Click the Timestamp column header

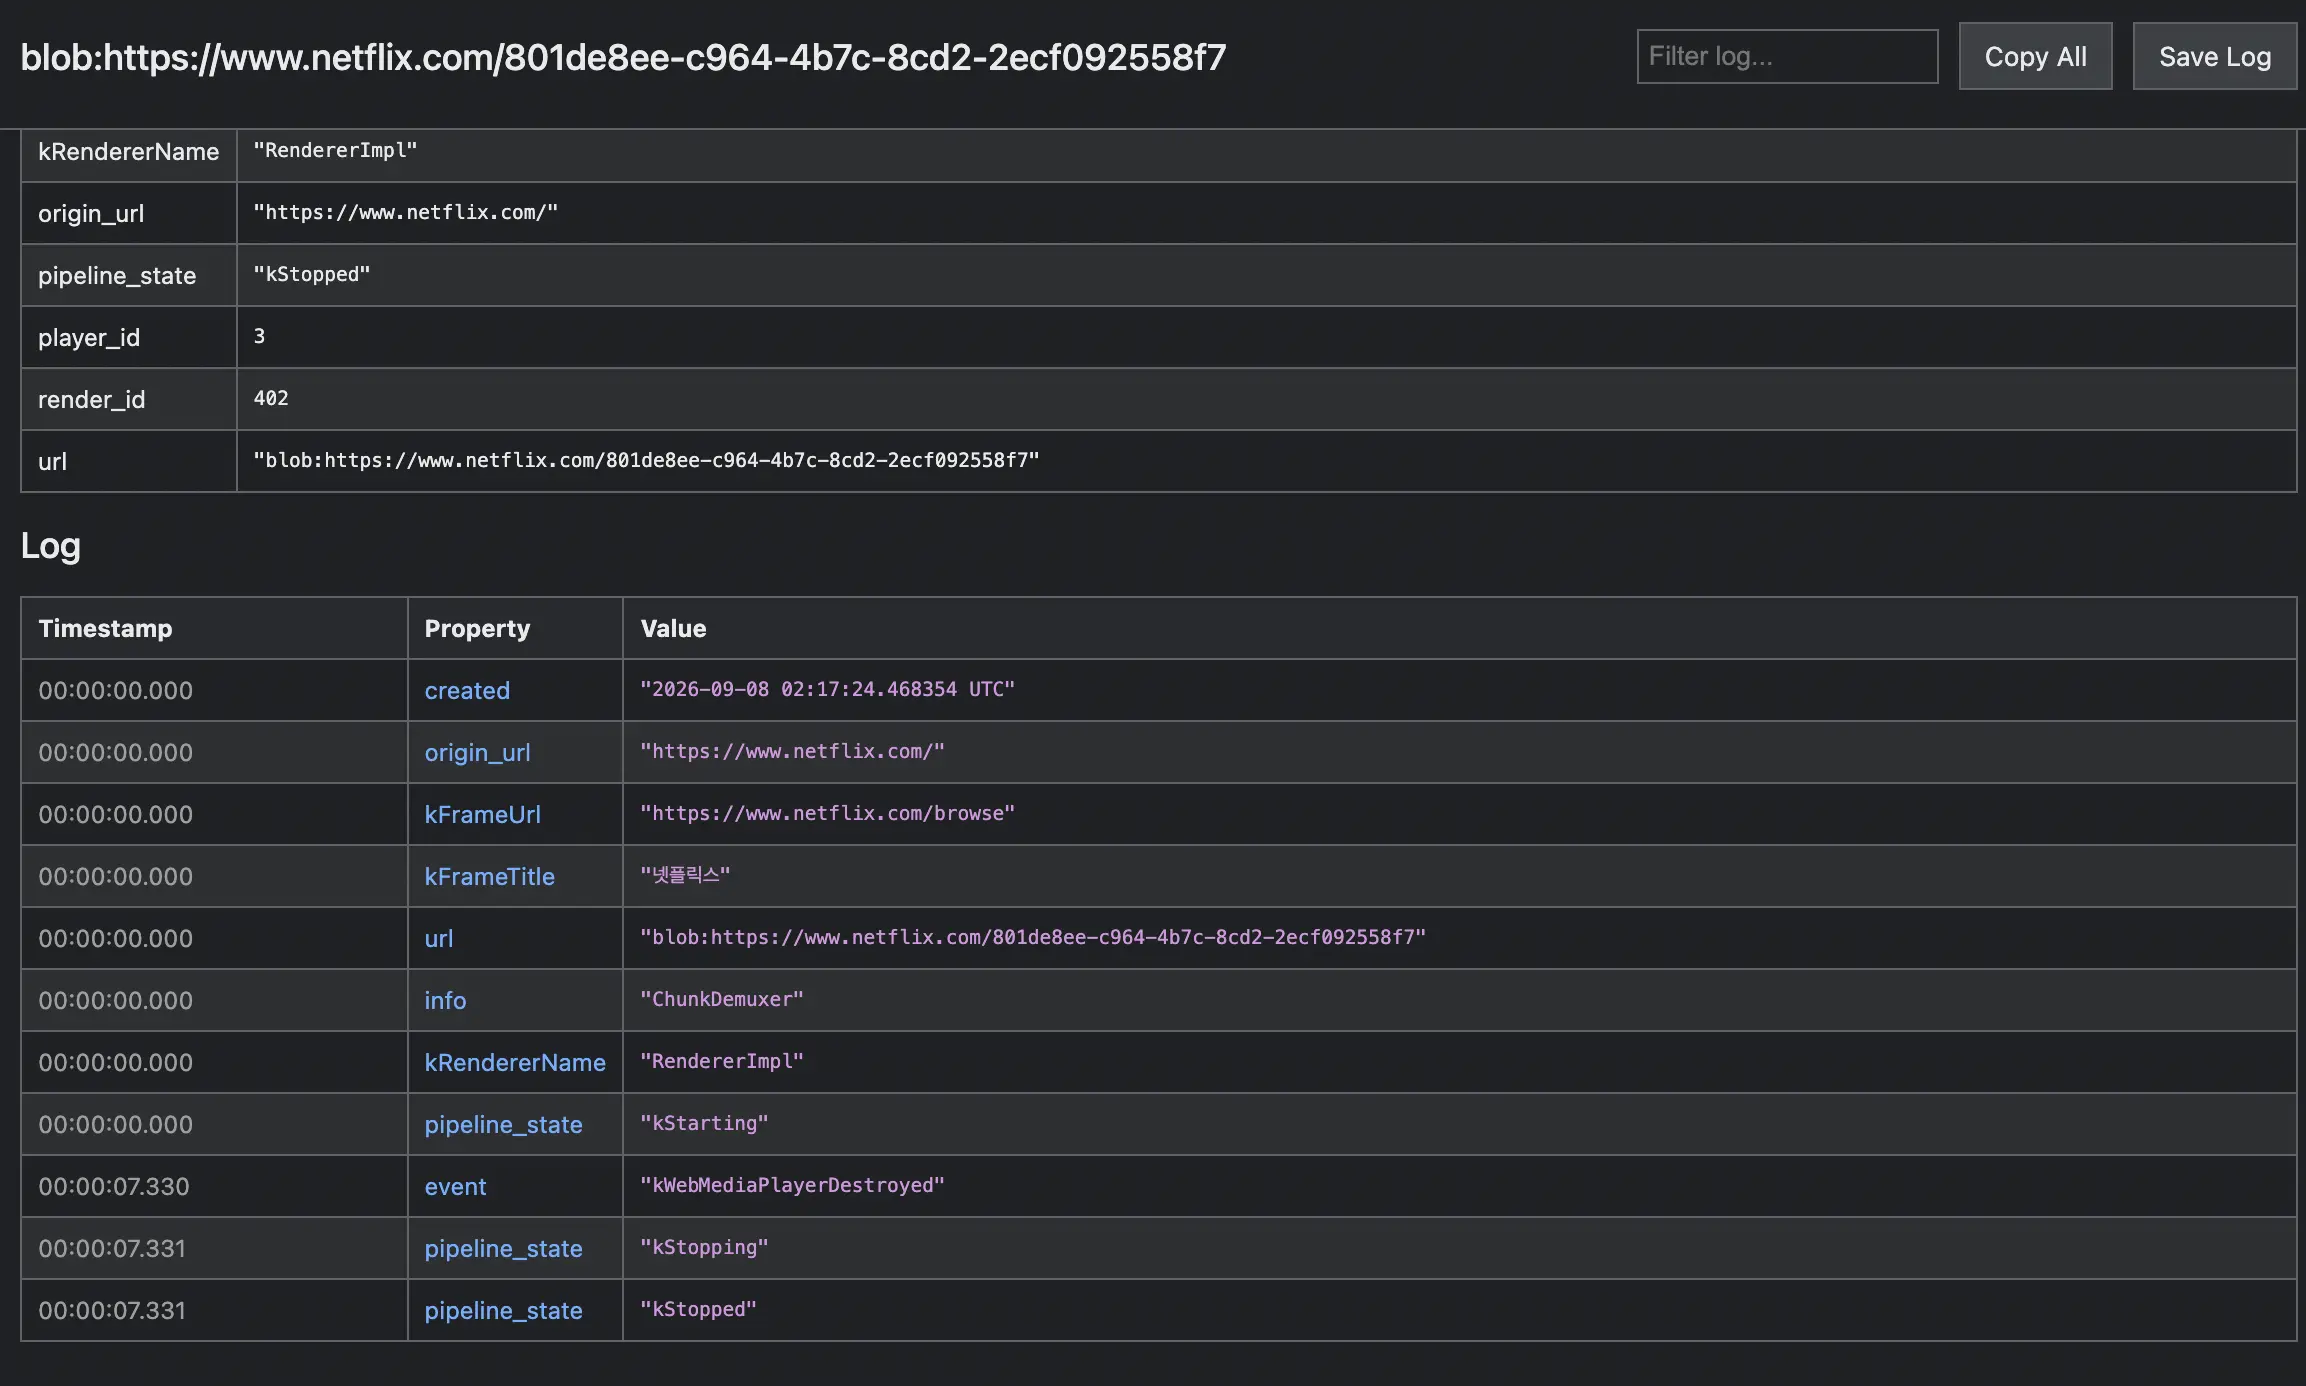(x=105, y=628)
